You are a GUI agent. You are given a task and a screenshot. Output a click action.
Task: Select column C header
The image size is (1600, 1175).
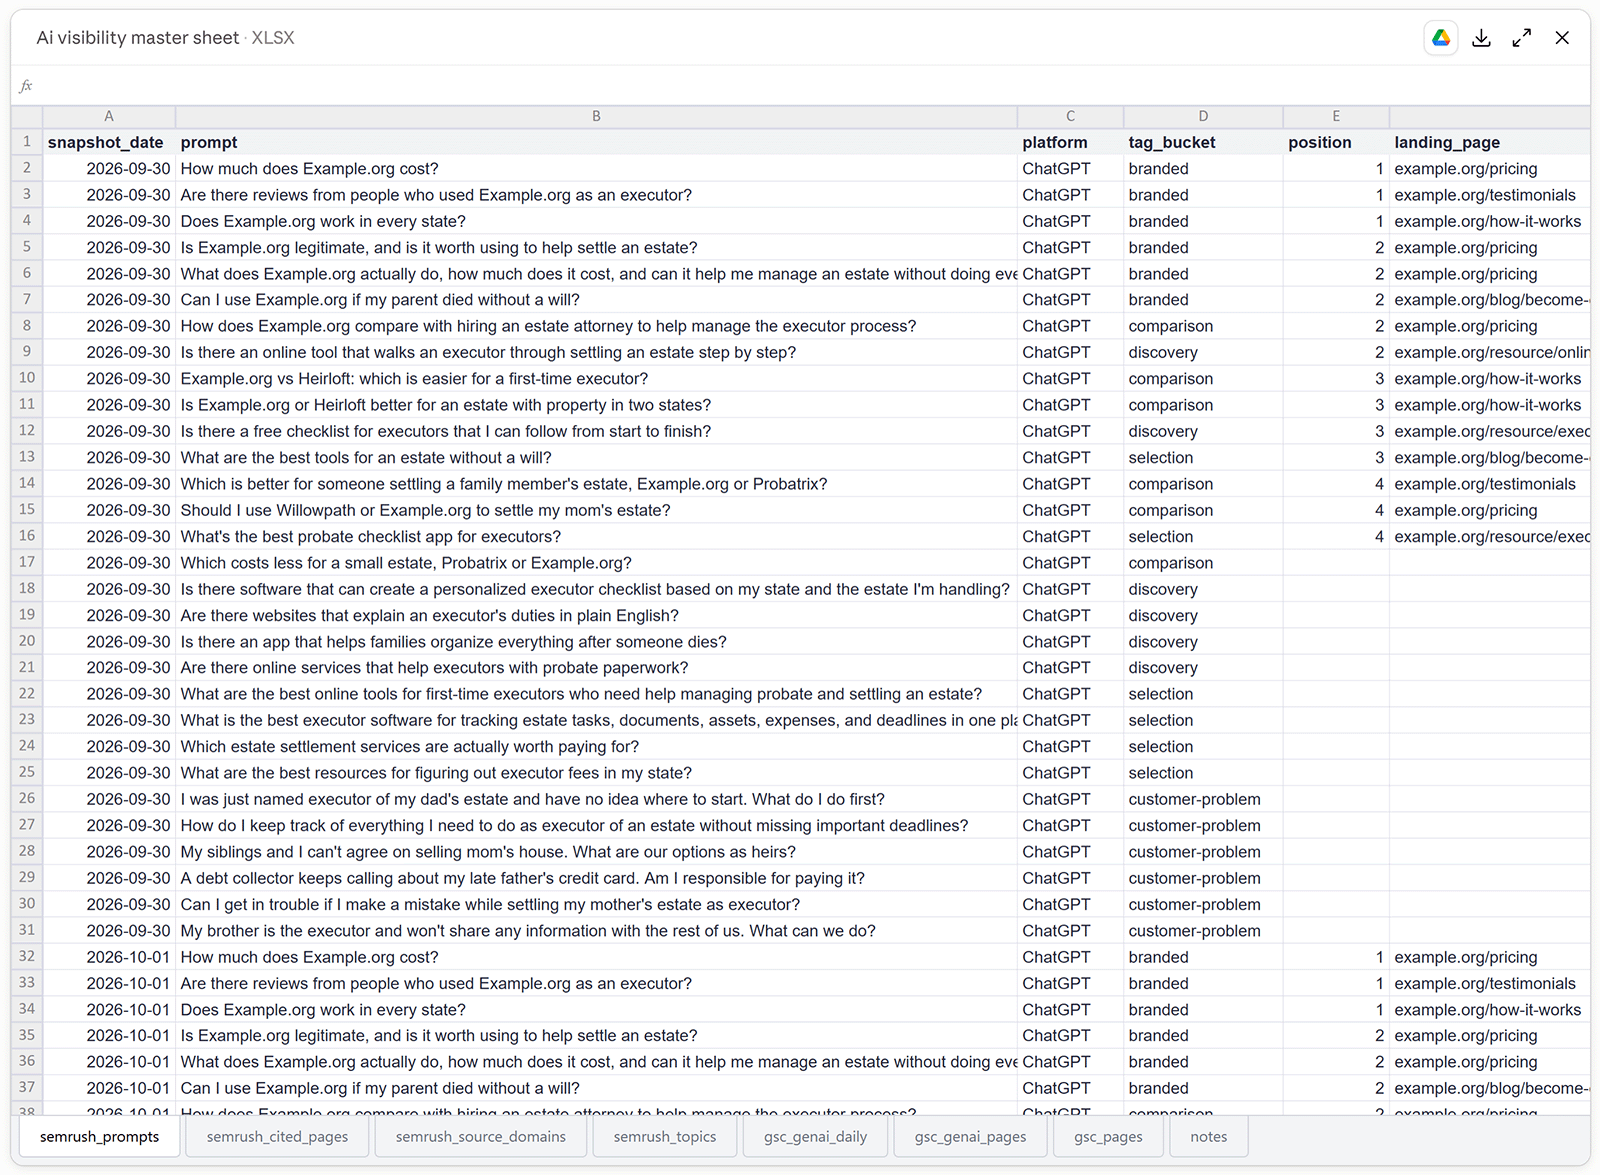click(1070, 116)
